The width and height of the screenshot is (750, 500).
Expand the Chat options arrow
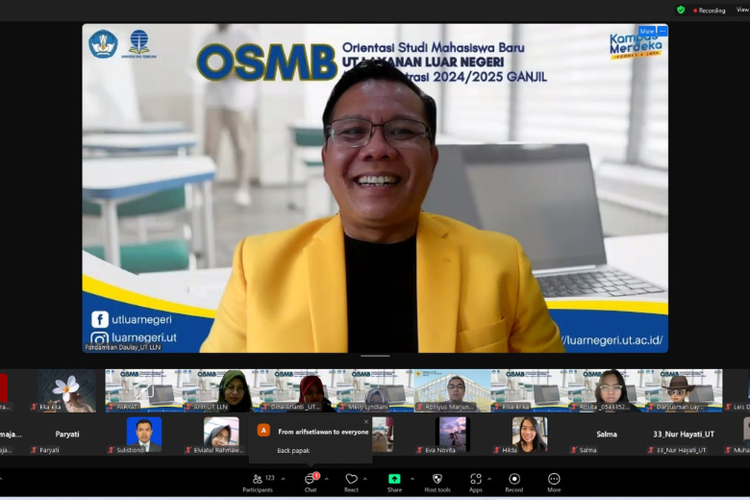pos(328,477)
